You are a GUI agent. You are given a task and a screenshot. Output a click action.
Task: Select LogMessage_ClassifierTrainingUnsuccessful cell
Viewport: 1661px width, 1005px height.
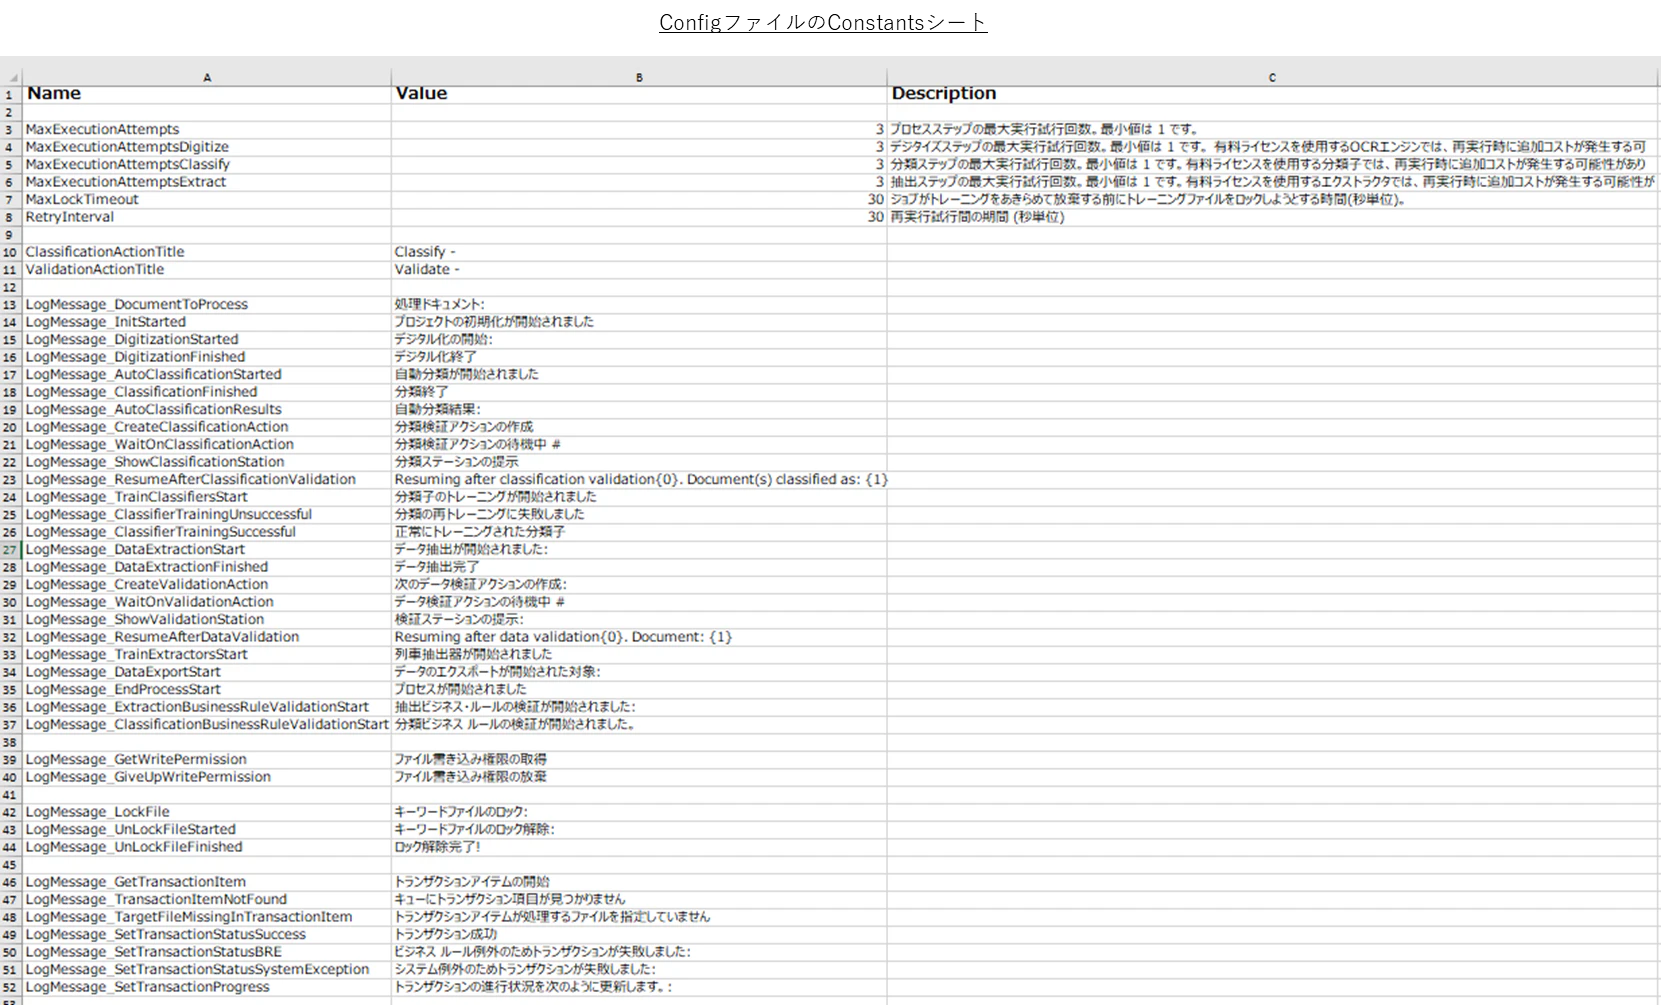tap(207, 515)
